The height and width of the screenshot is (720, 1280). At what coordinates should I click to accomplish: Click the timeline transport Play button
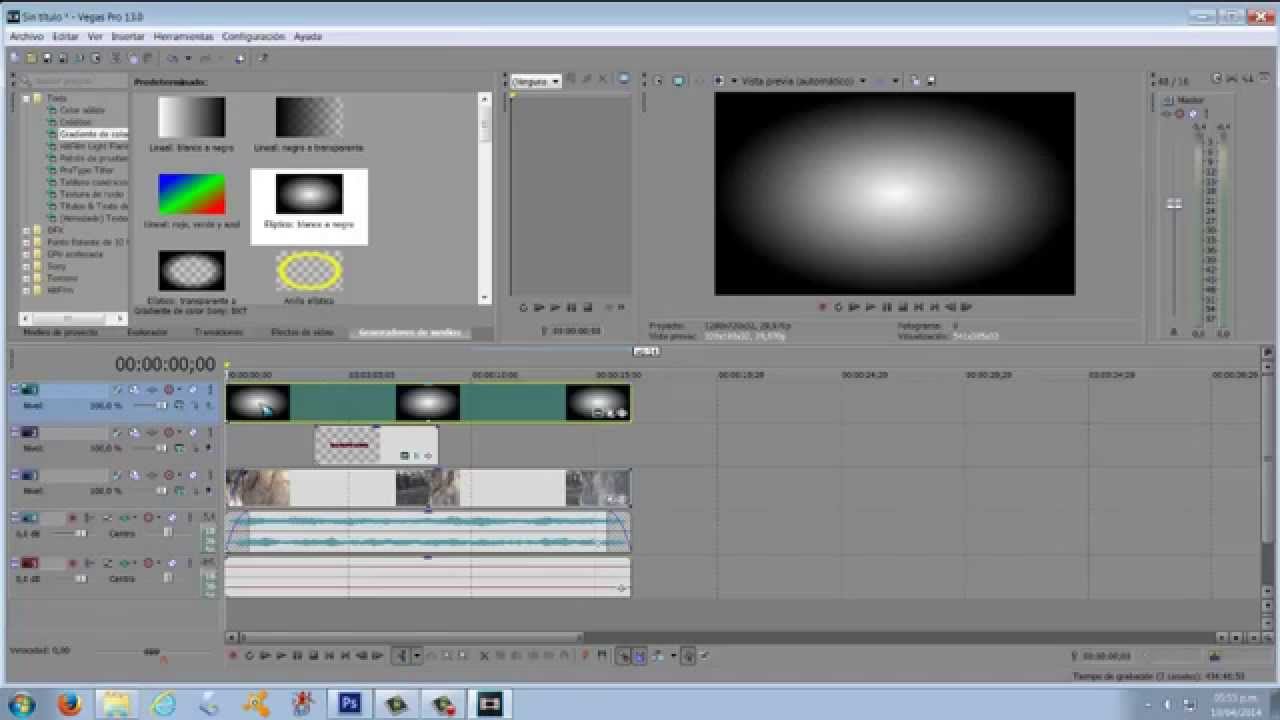(281, 656)
